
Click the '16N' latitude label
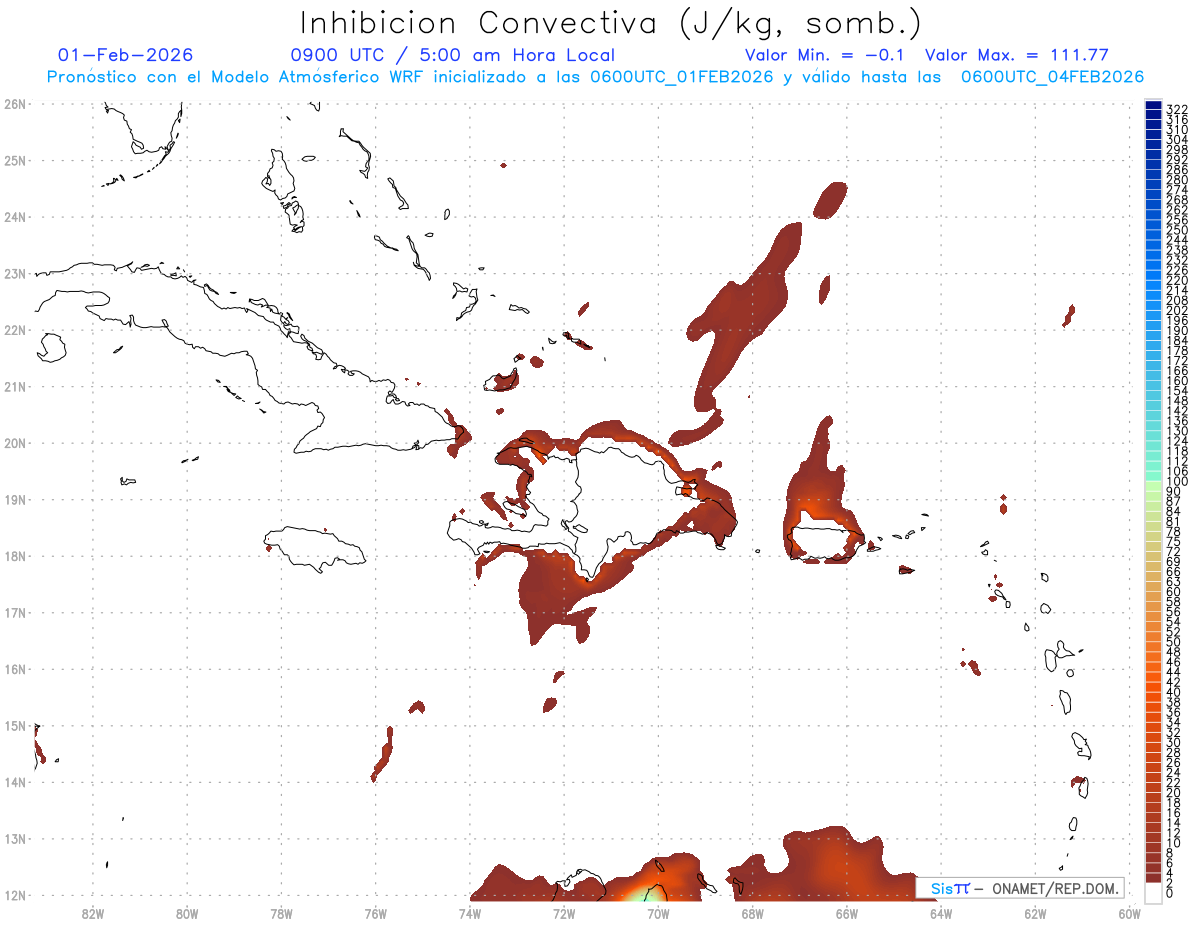pyautogui.click(x=14, y=669)
